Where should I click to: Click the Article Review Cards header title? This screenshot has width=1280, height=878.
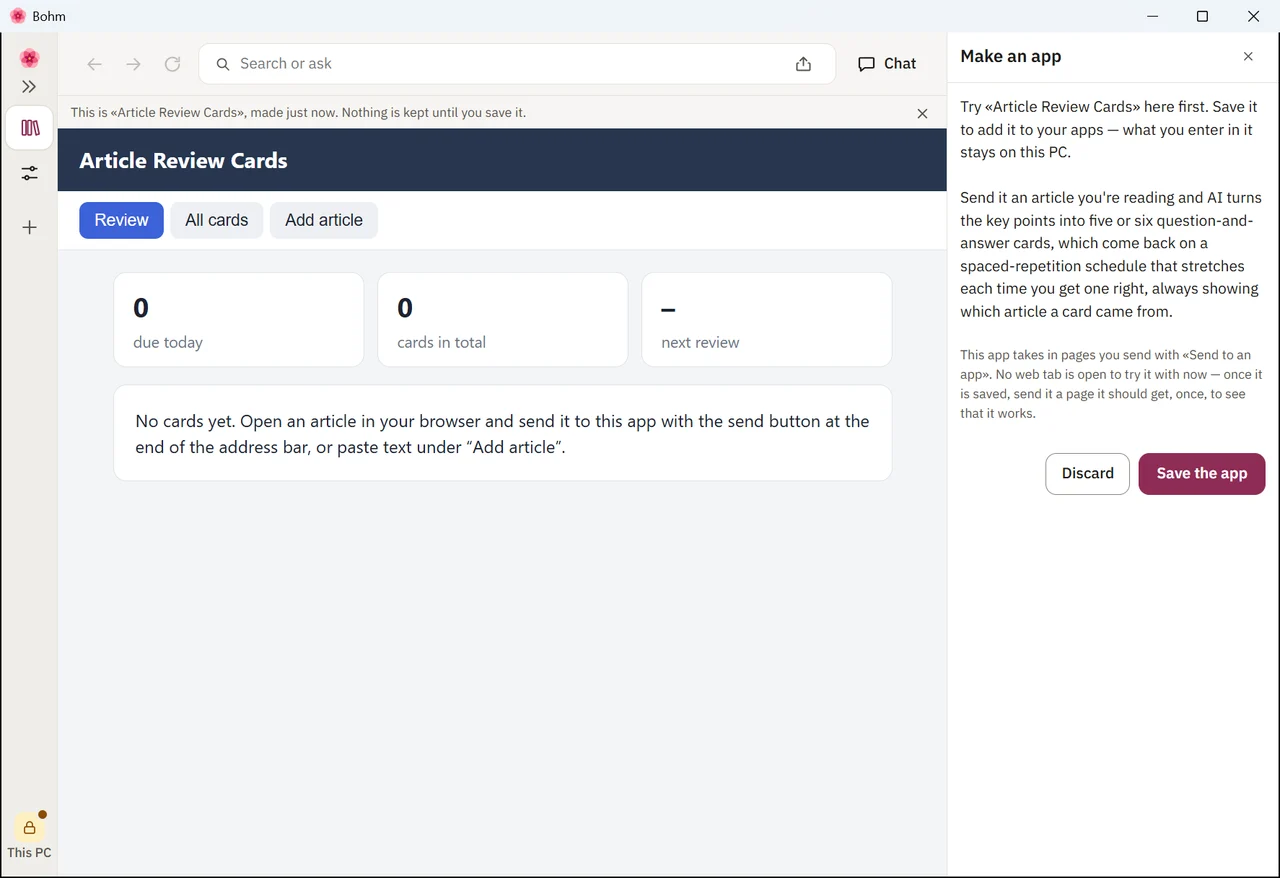coord(183,161)
